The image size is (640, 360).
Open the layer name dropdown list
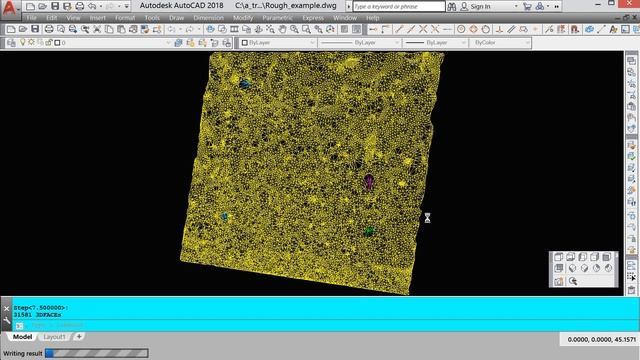(x=168, y=42)
